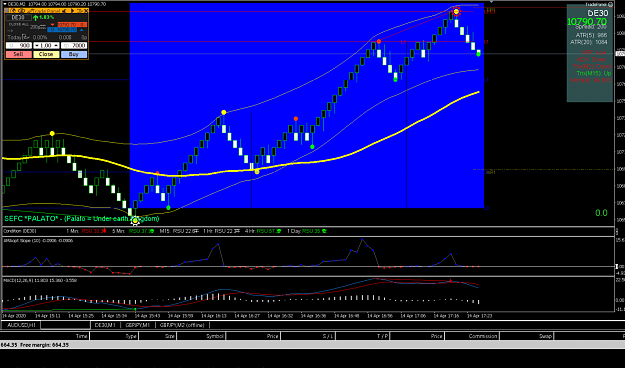
Task: Close the Trade Panel with X icon
Action: pos(86,11)
